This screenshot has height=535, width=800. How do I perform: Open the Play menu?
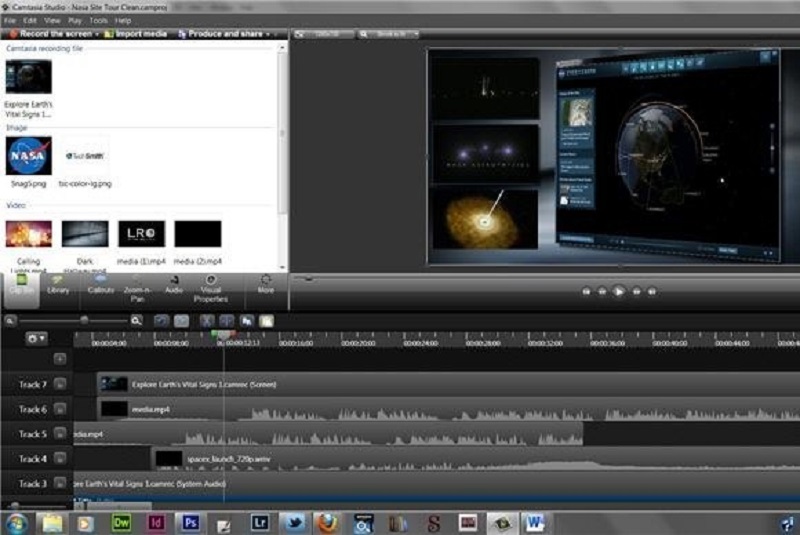click(75, 20)
